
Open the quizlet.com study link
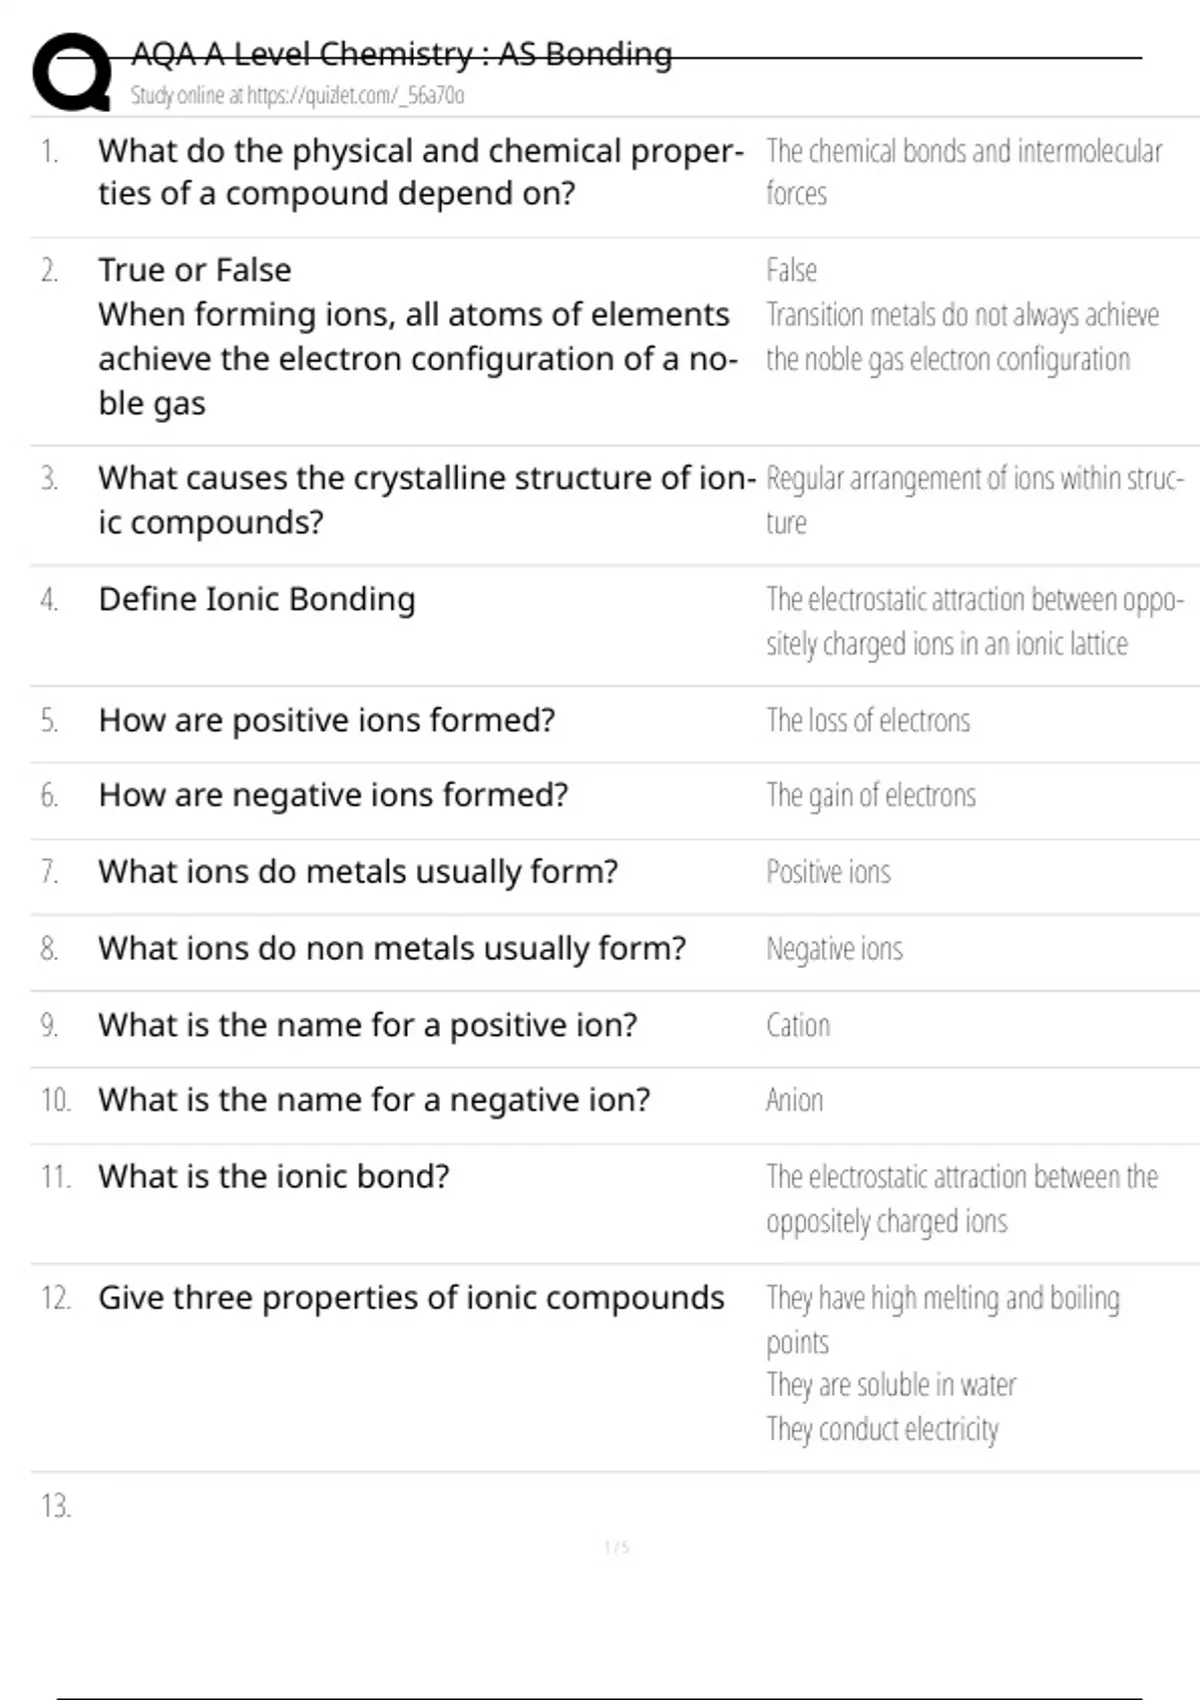coord(297,96)
